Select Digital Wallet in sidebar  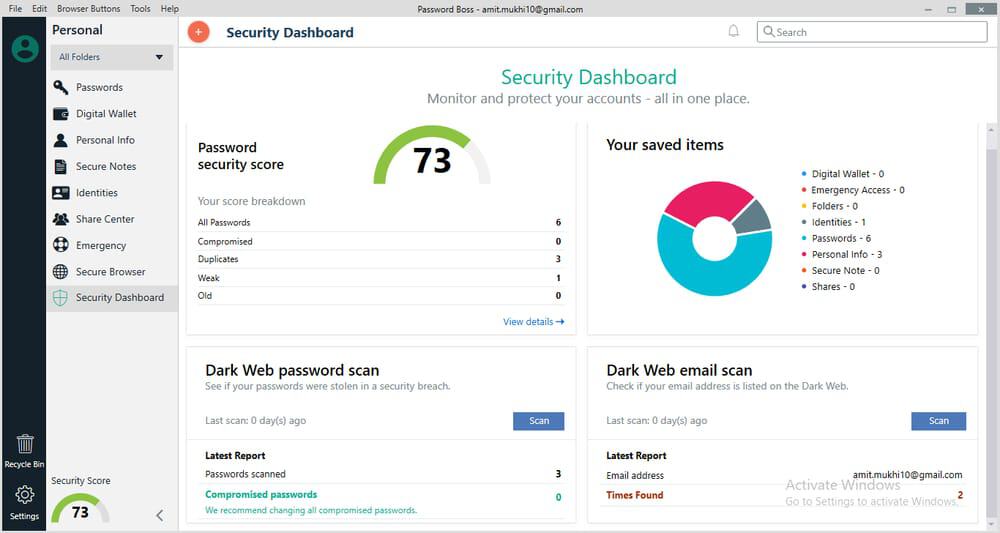click(106, 113)
